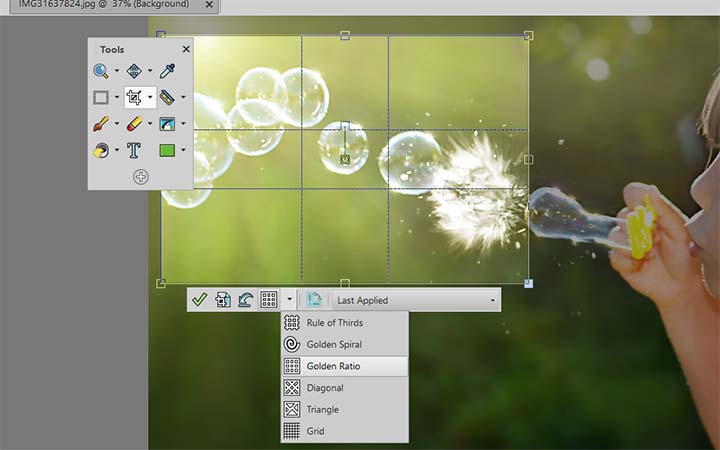Expand the Zoom tool flyout arrow

[117, 71]
